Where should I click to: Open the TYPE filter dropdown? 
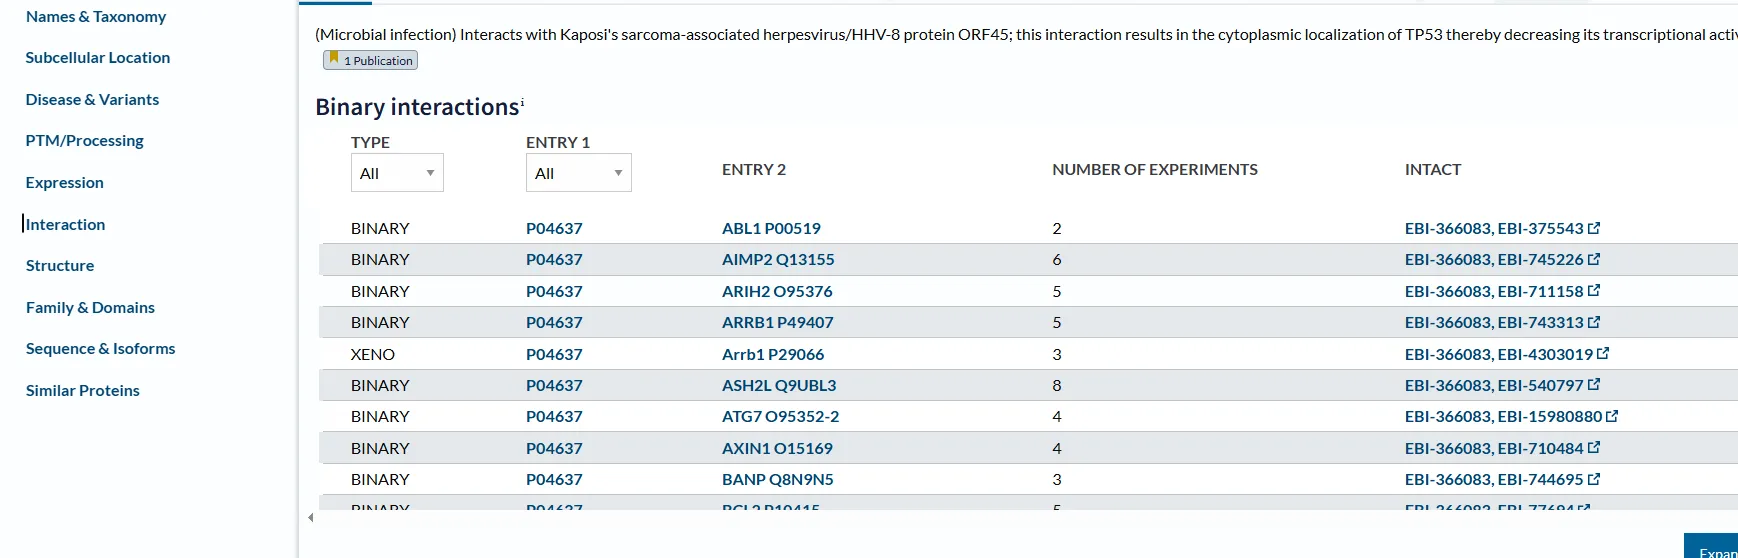(396, 173)
